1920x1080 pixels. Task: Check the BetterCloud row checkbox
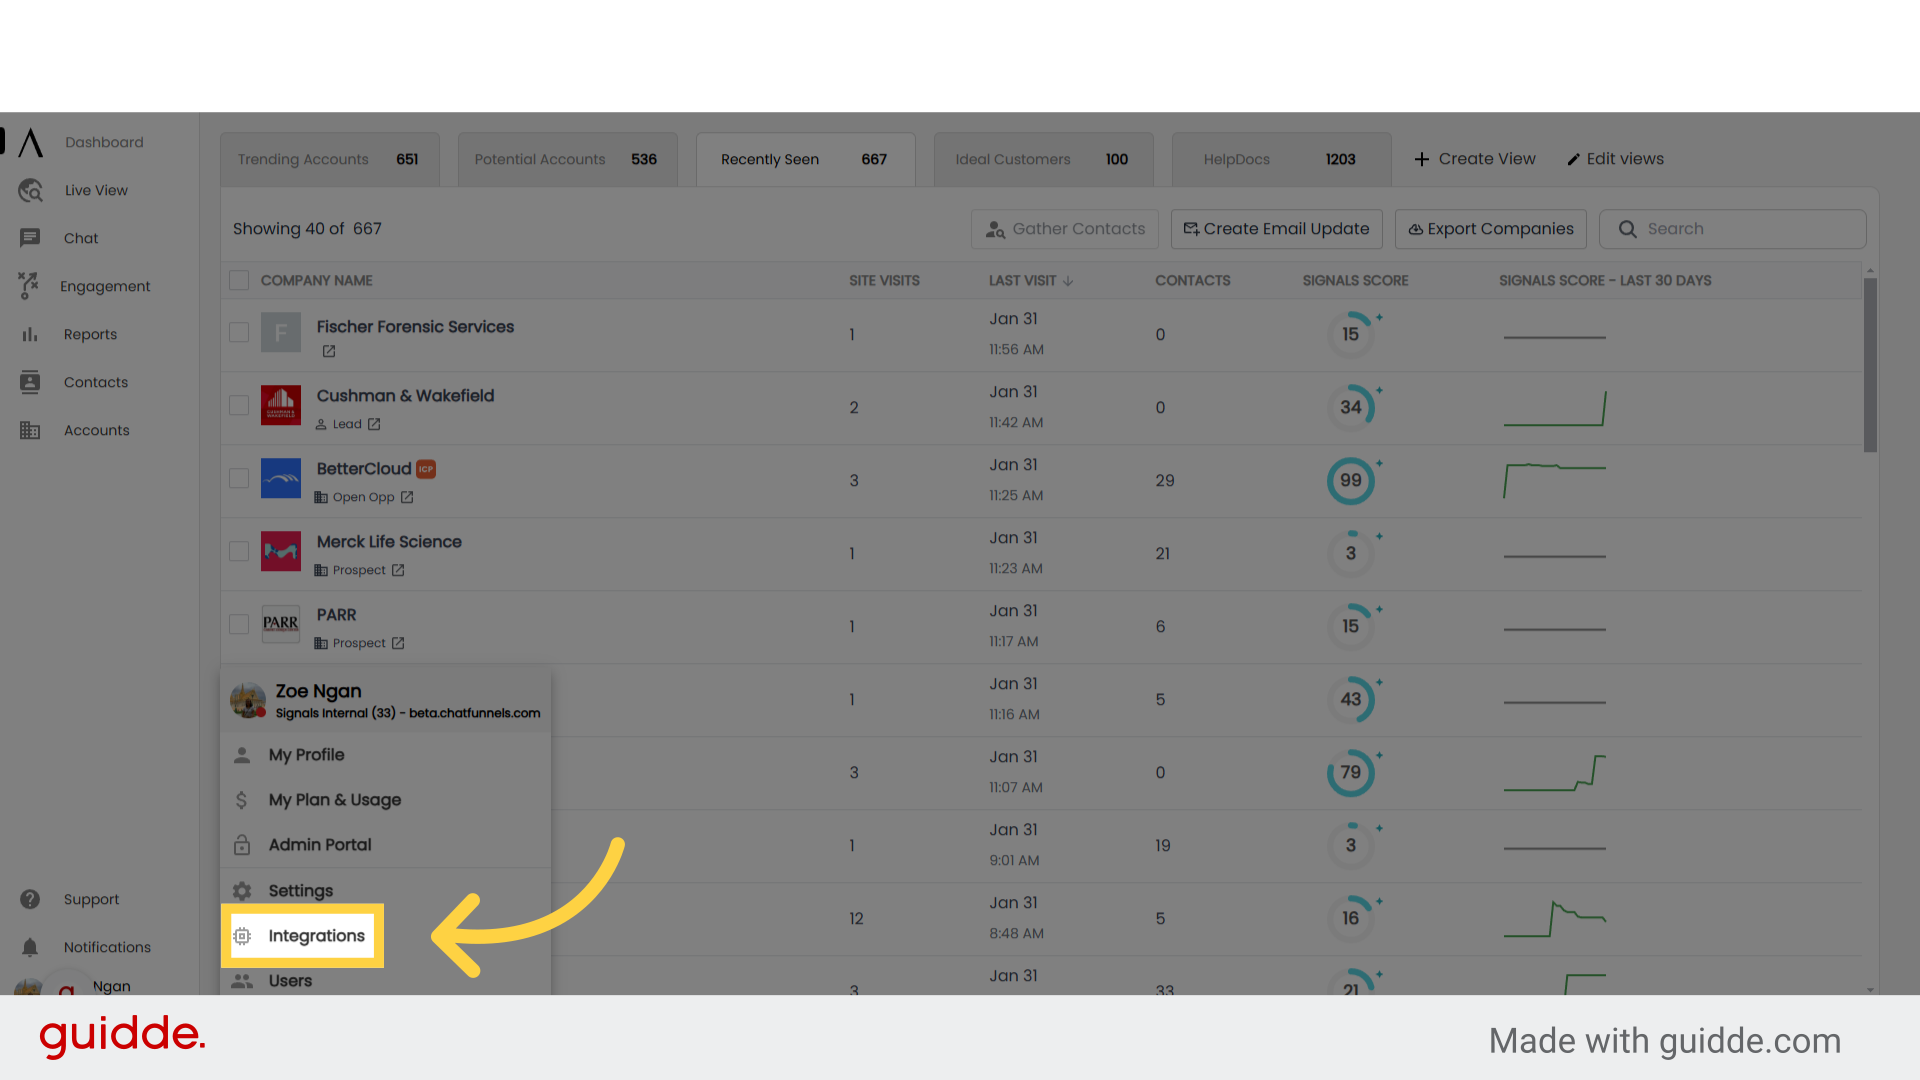click(x=239, y=478)
